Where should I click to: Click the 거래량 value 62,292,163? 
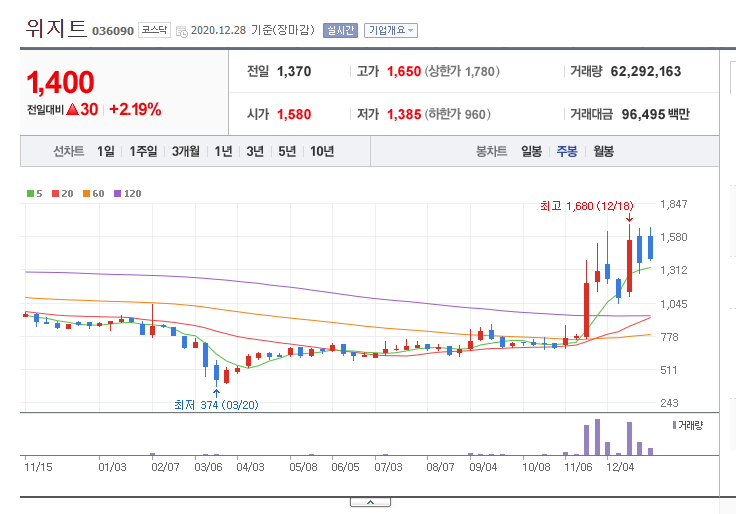(x=645, y=71)
